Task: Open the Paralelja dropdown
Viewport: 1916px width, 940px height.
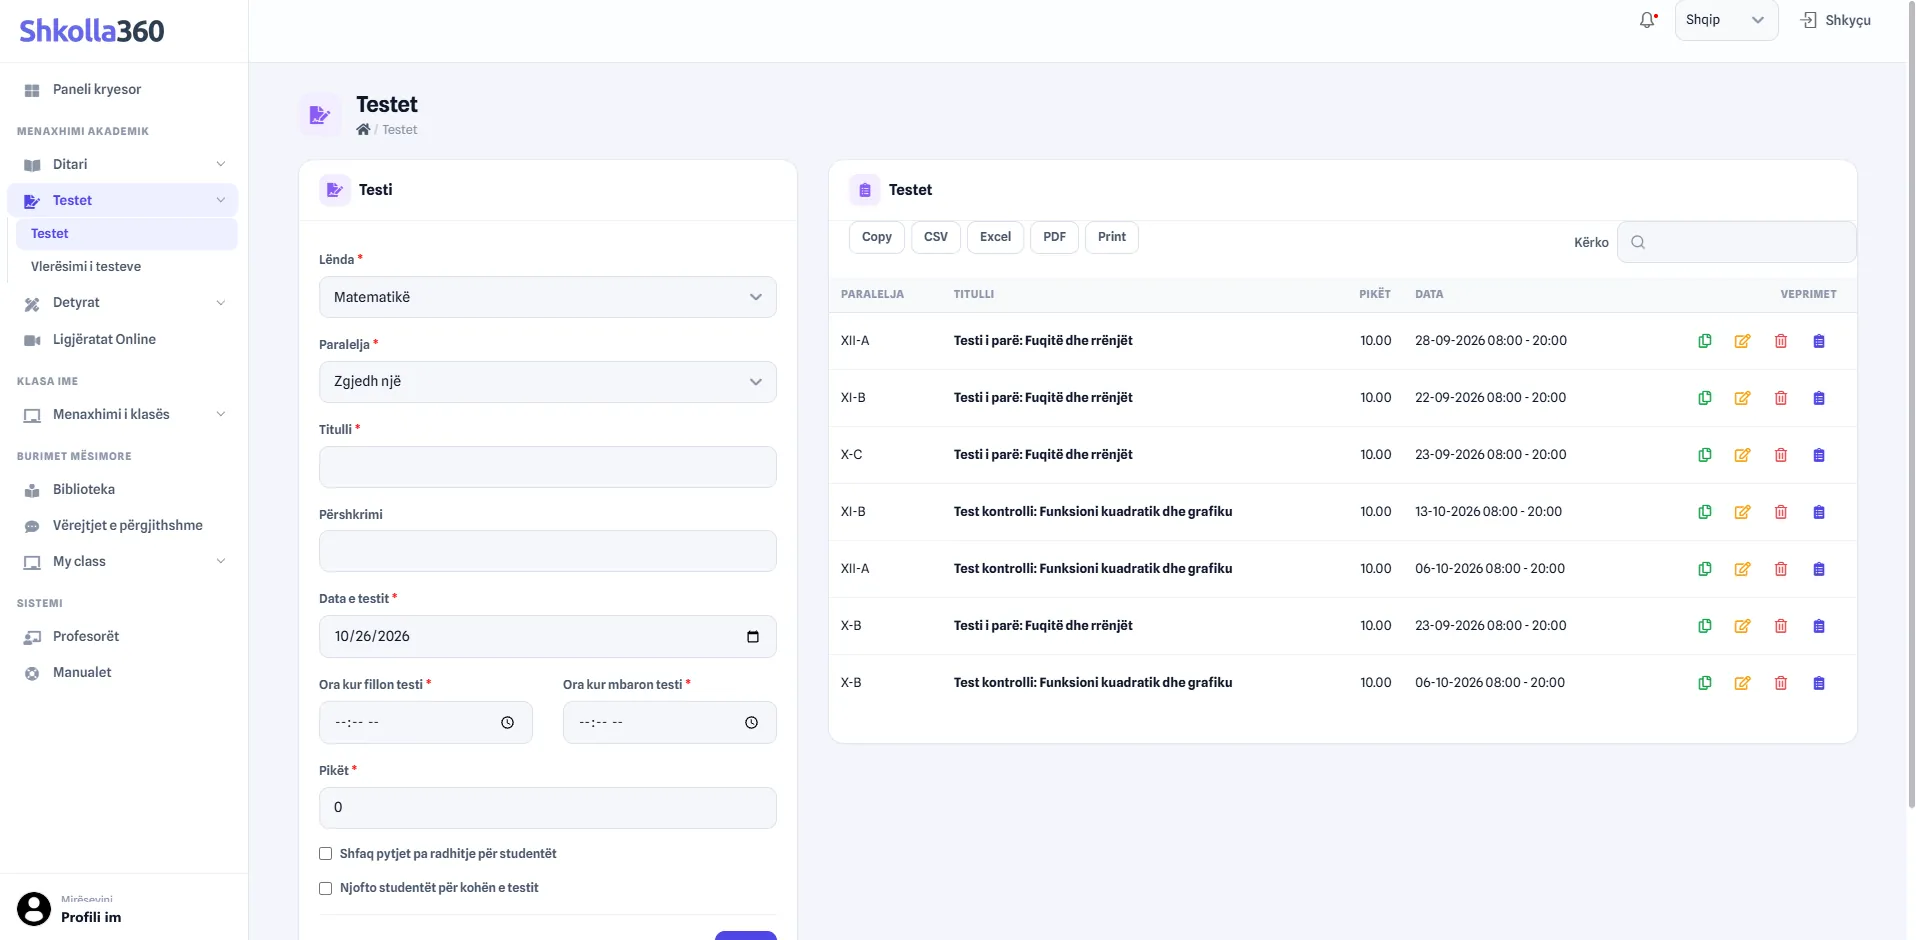Action: [548, 382]
